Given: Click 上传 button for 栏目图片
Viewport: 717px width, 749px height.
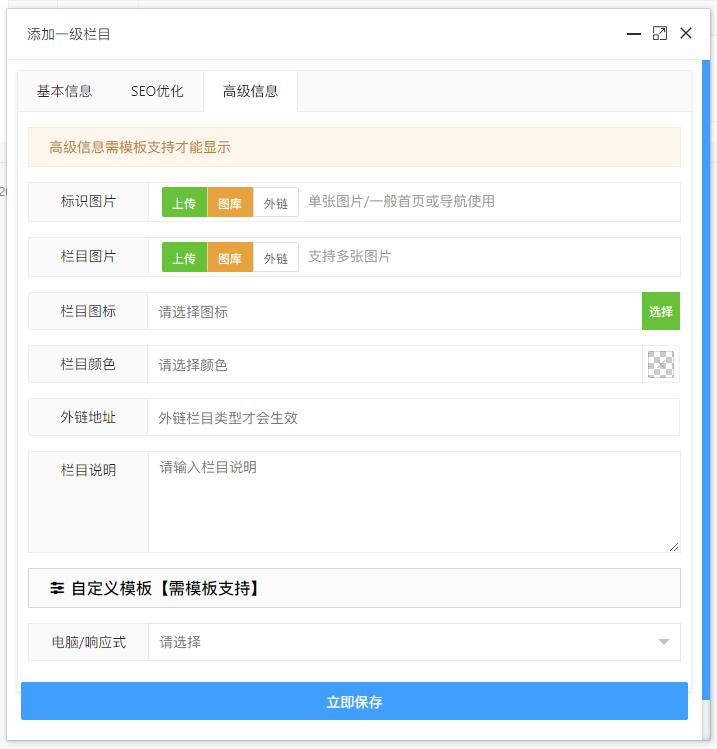Looking at the screenshot, I should [184, 258].
